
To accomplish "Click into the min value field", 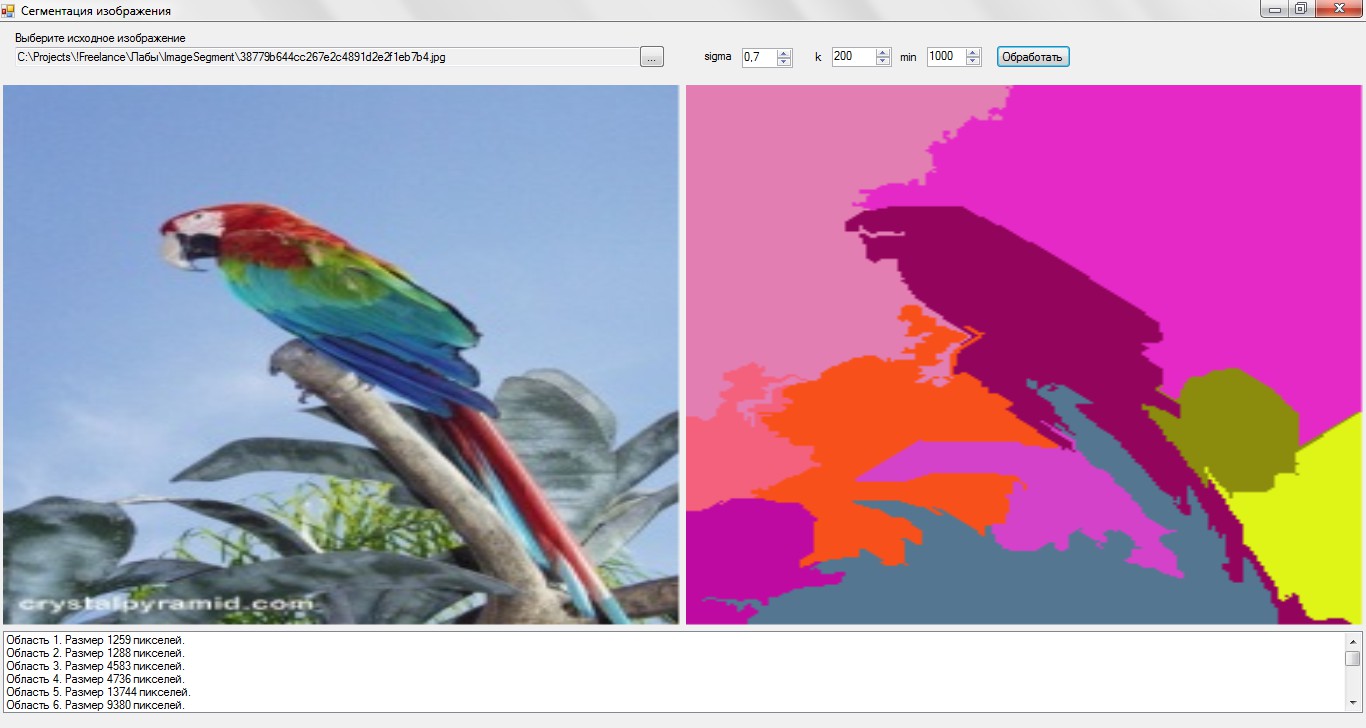I will coord(945,57).
